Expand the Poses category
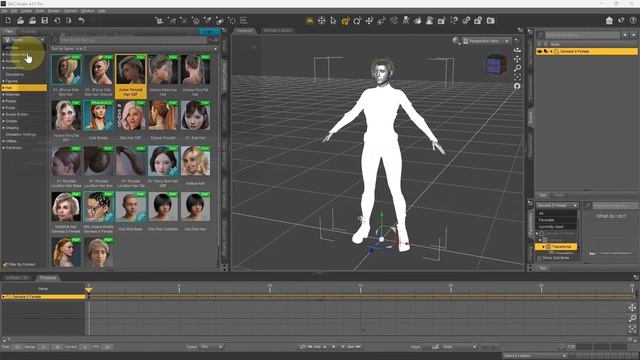This screenshot has height=360, width=640. pos(4,101)
